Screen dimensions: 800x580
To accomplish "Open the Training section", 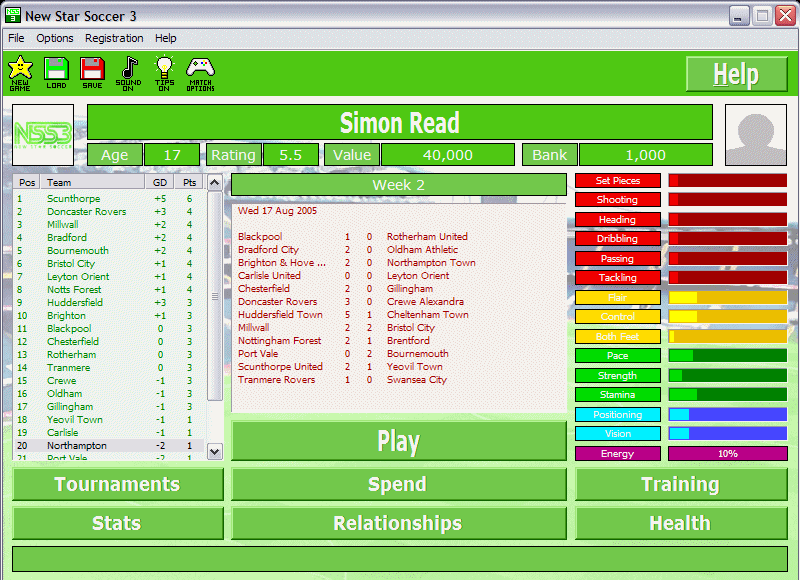I will [x=680, y=484].
